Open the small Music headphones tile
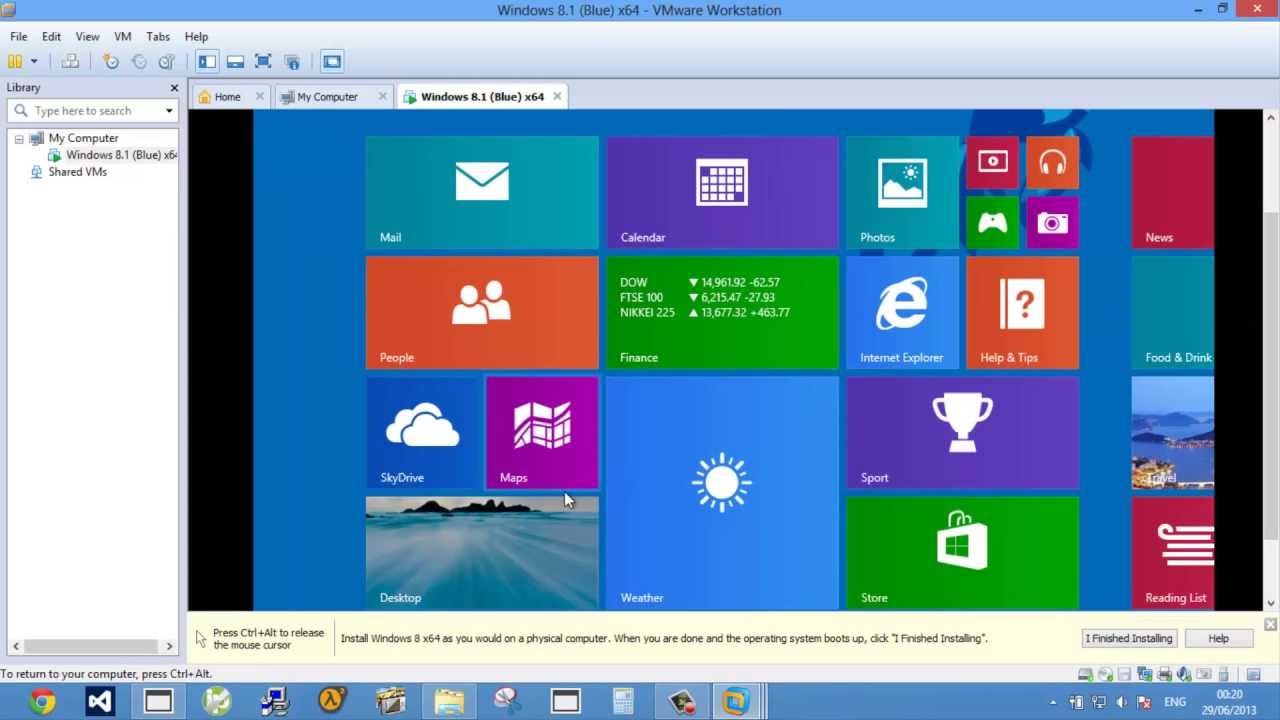1280x720 pixels. pos(1052,162)
